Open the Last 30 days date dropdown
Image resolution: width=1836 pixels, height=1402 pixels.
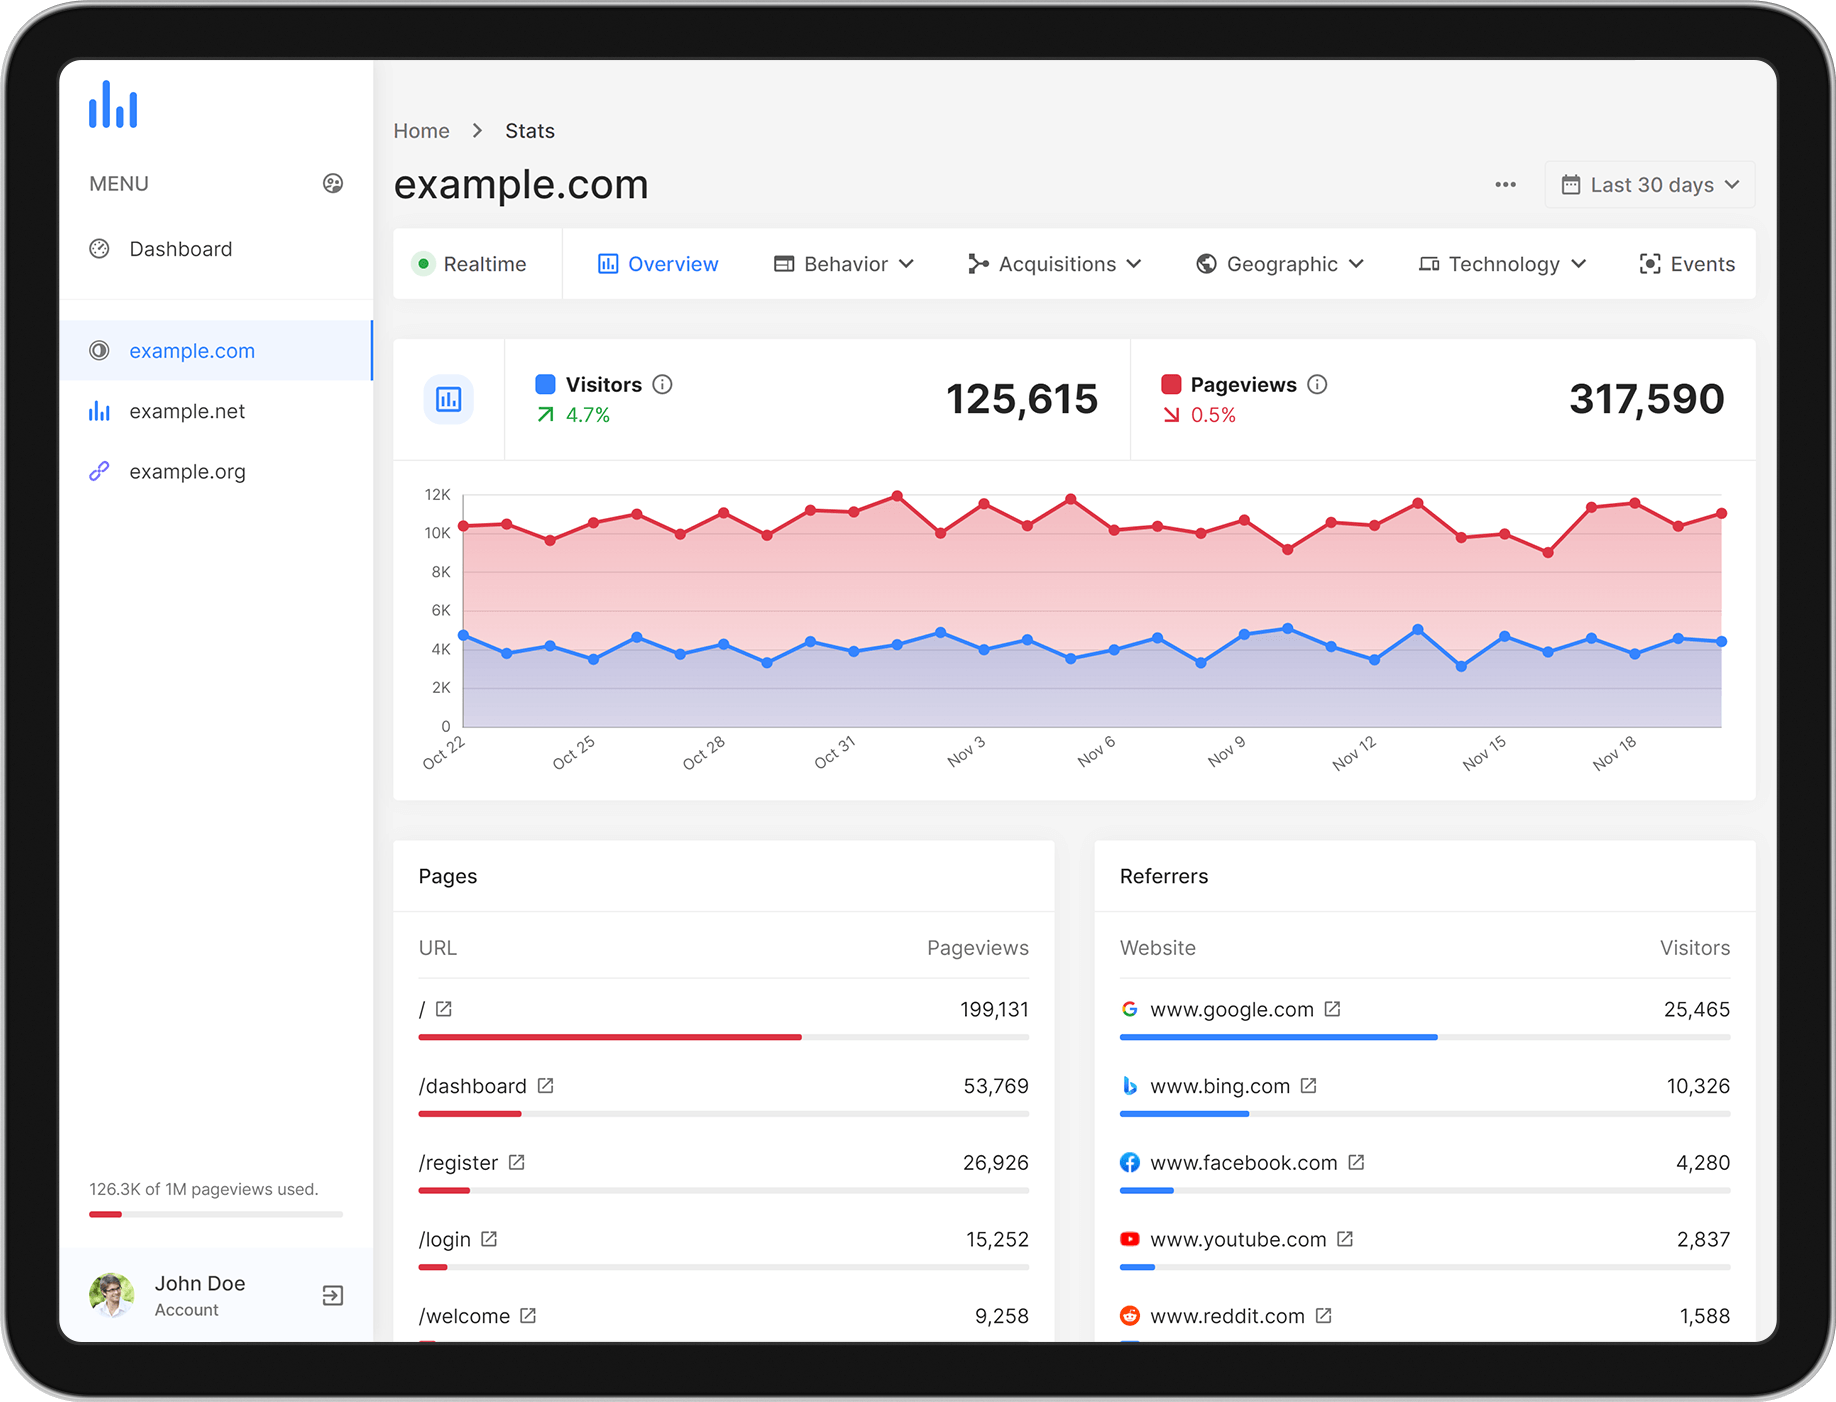click(x=1650, y=185)
